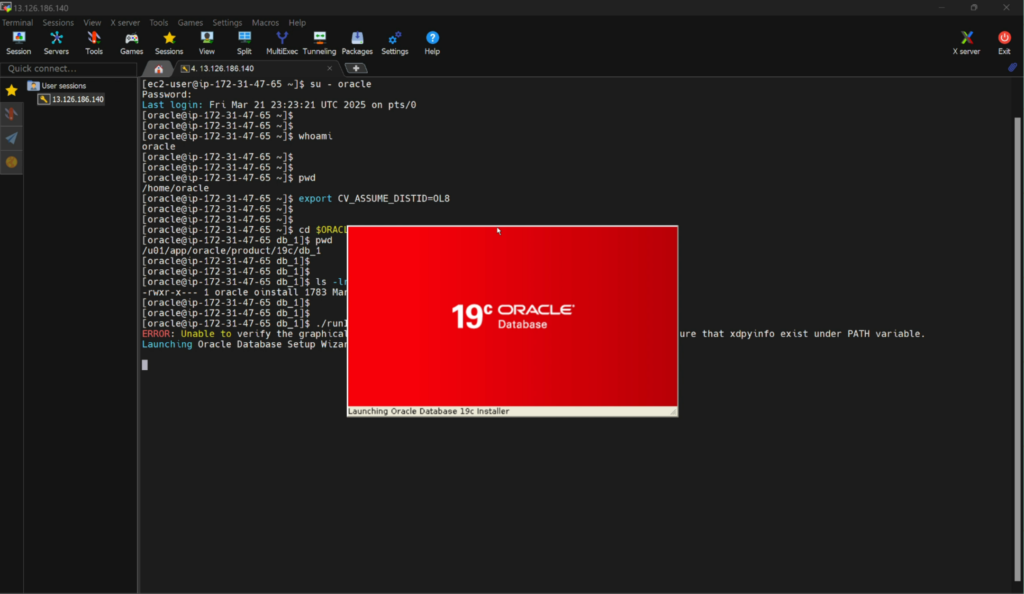The height and width of the screenshot is (594, 1024).
Task: Open the Terminal menu
Action: pyautogui.click(x=18, y=23)
